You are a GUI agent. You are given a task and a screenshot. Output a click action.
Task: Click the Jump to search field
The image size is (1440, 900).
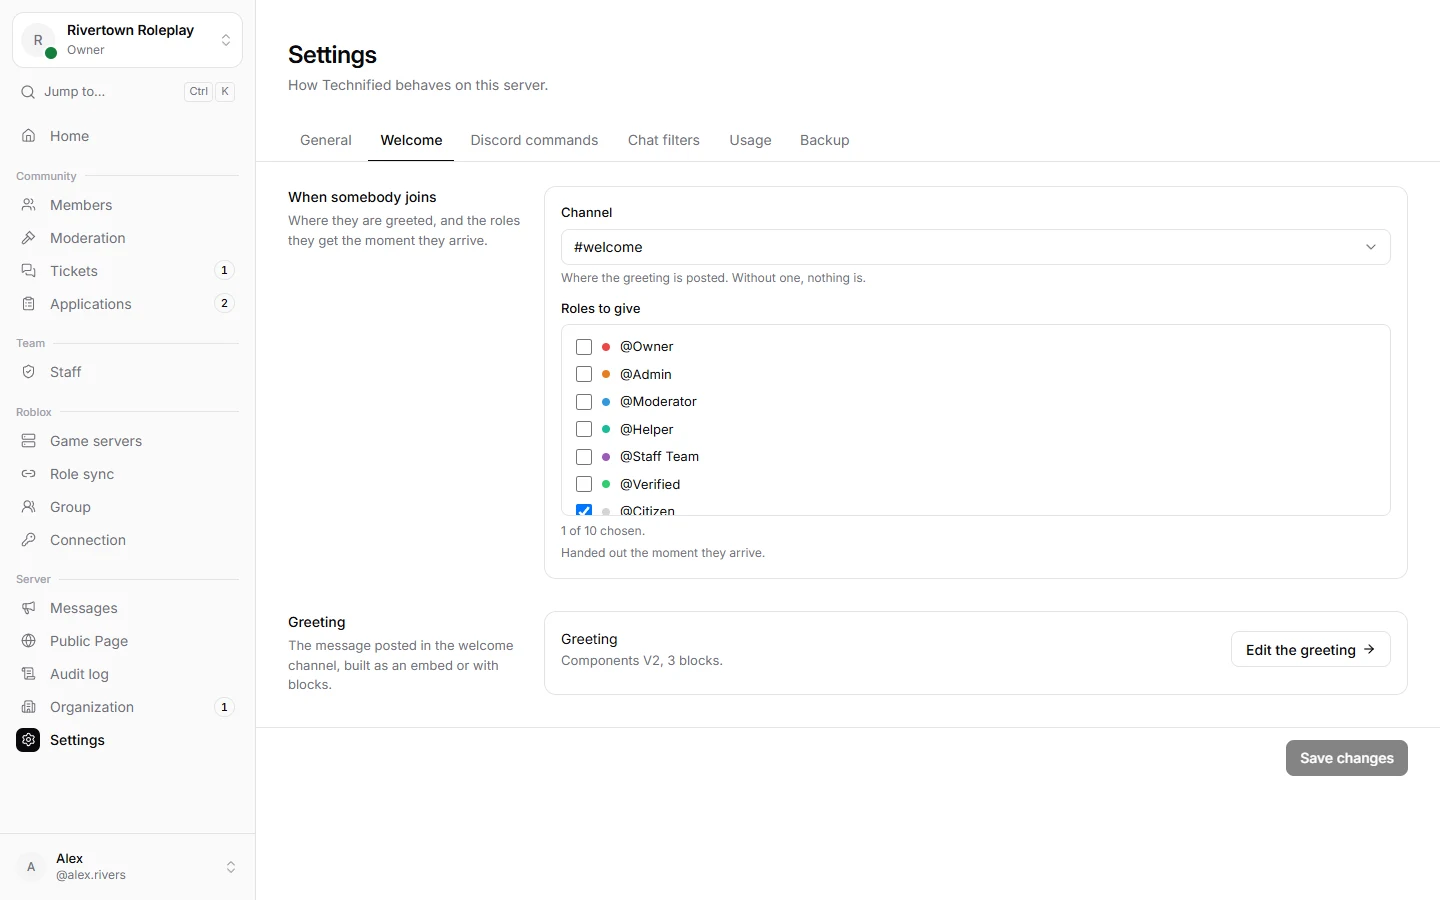(x=127, y=92)
